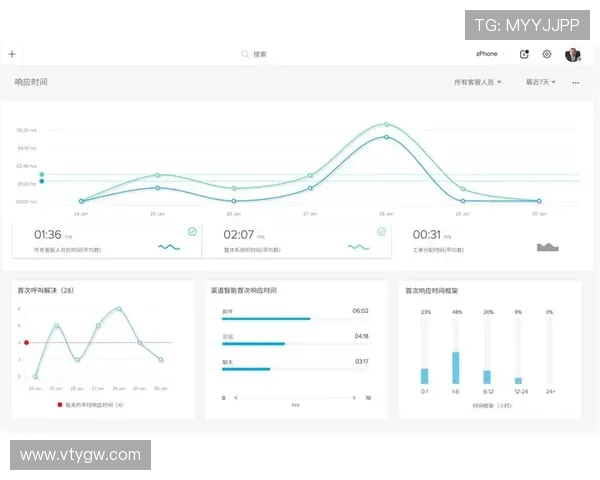Image resolution: width=600 pixels, height=480 pixels.
Task: Click the user profile avatar
Action: coord(572,54)
